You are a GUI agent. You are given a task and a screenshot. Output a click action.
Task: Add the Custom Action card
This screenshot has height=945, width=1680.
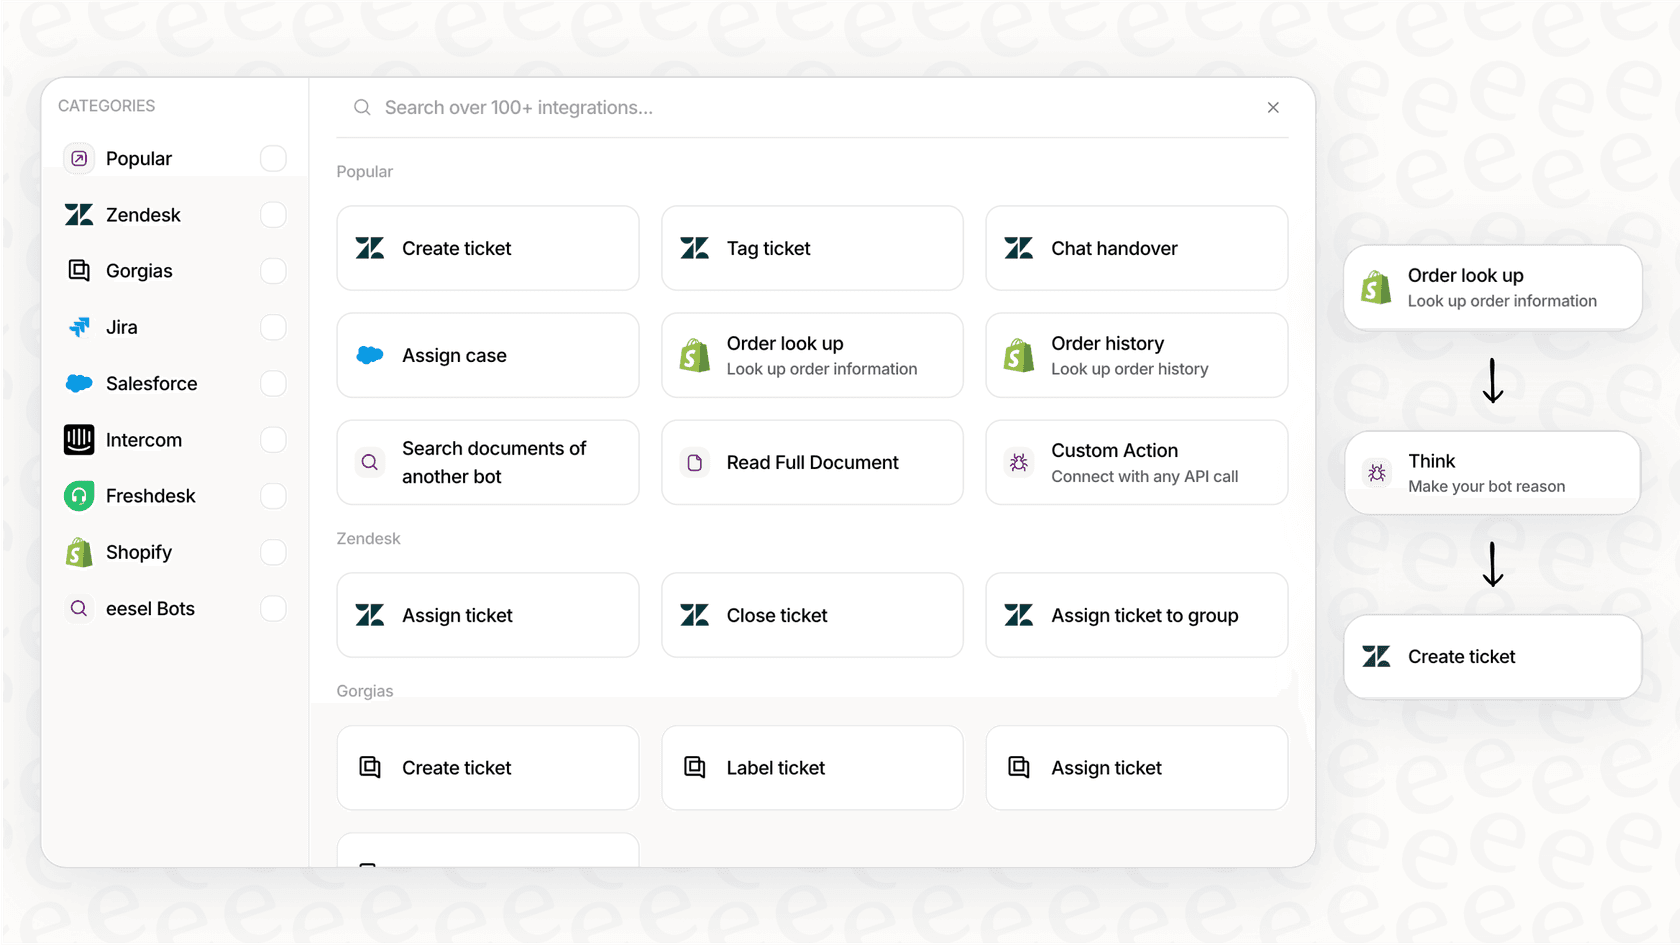(x=1137, y=462)
